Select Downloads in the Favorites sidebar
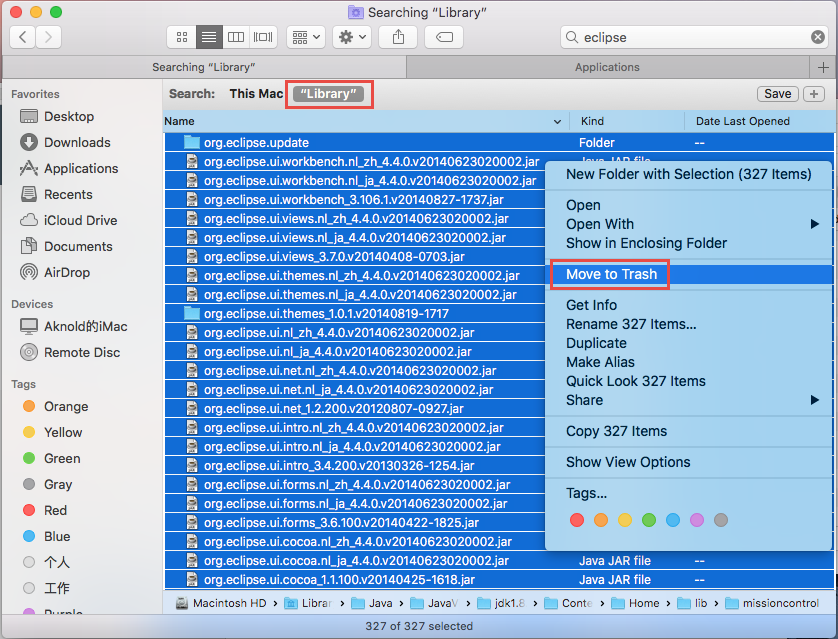838x639 pixels. tap(74, 142)
